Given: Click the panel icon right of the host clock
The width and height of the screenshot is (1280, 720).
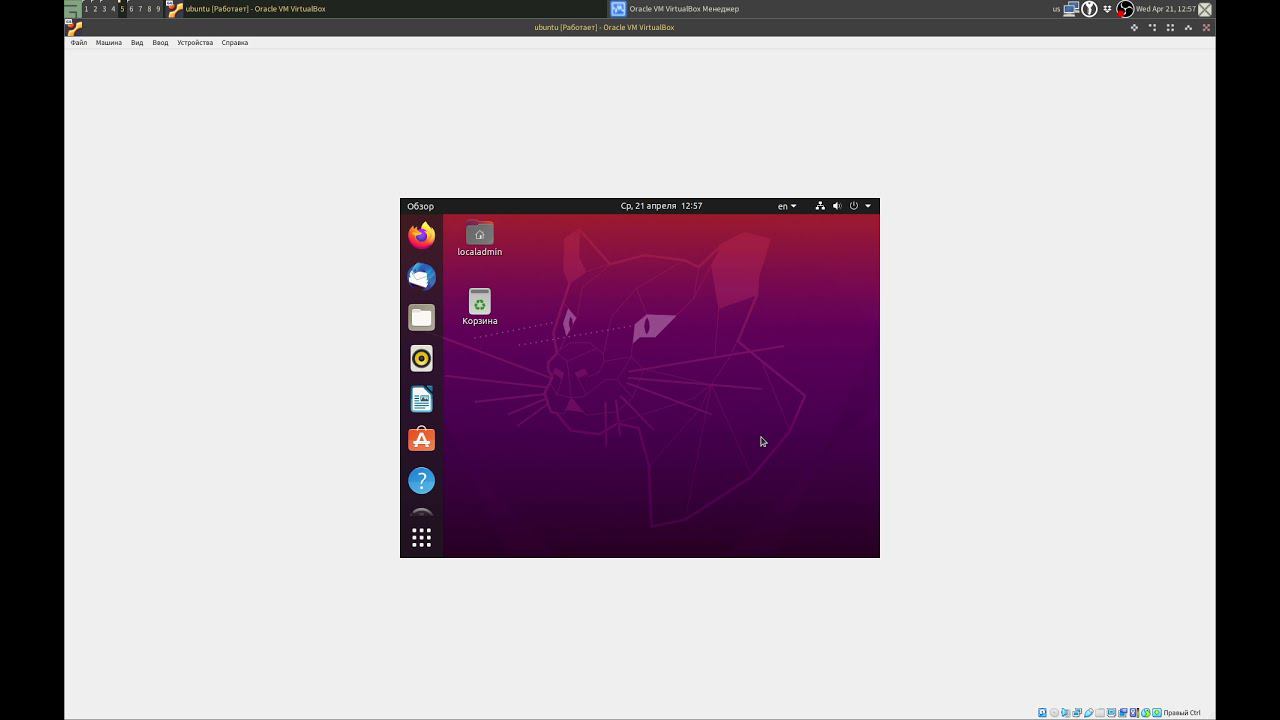Looking at the screenshot, I should pos(1205,9).
